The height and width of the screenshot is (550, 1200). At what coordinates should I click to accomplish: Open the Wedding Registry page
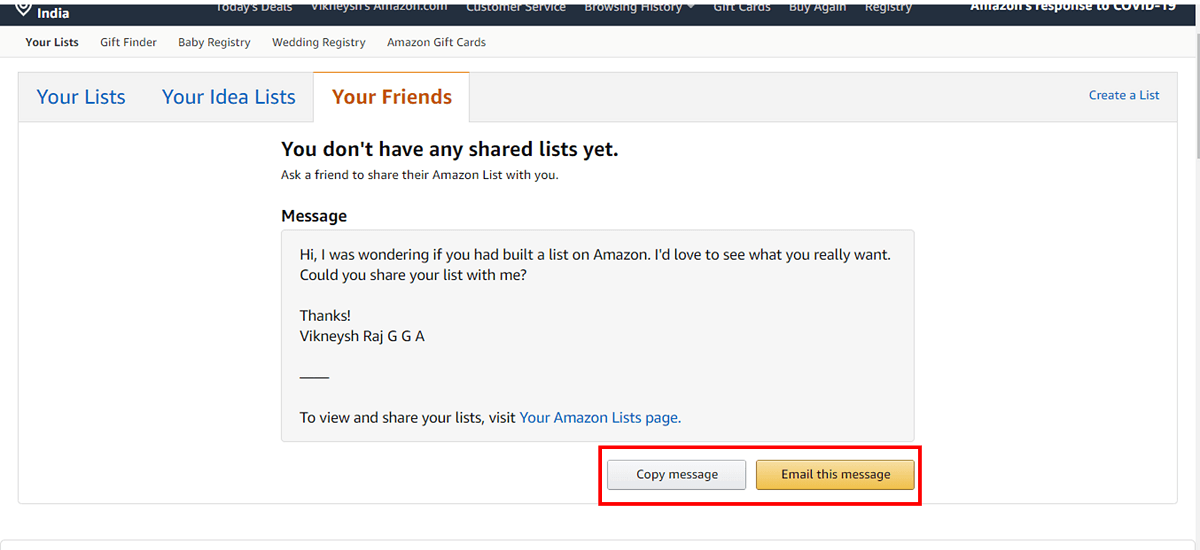(319, 42)
